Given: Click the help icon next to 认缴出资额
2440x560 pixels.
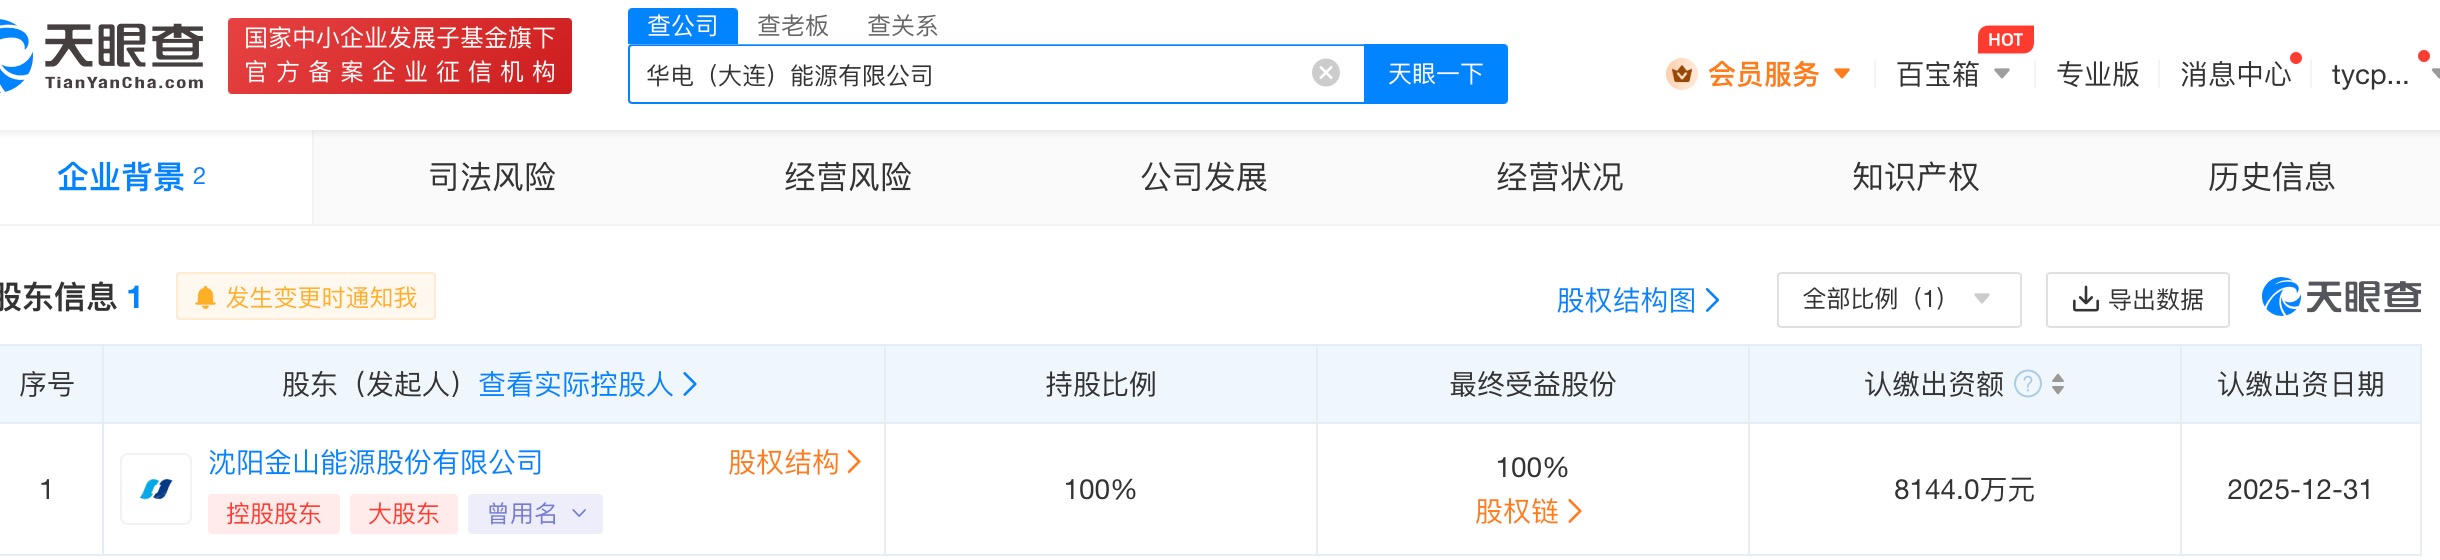Looking at the screenshot, I should coord(2028,384).
